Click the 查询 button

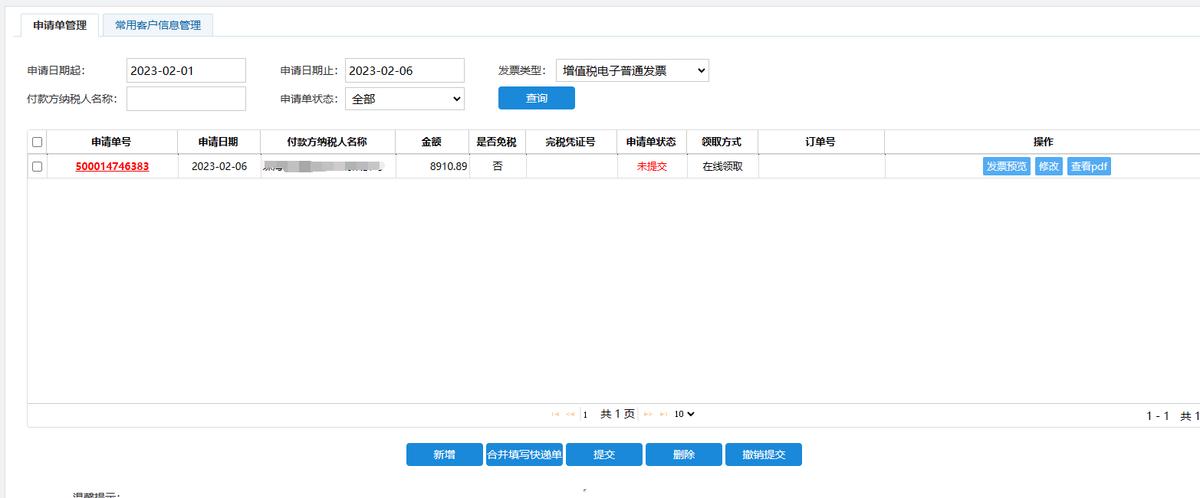pyautogui.click(x=537, y=98)
